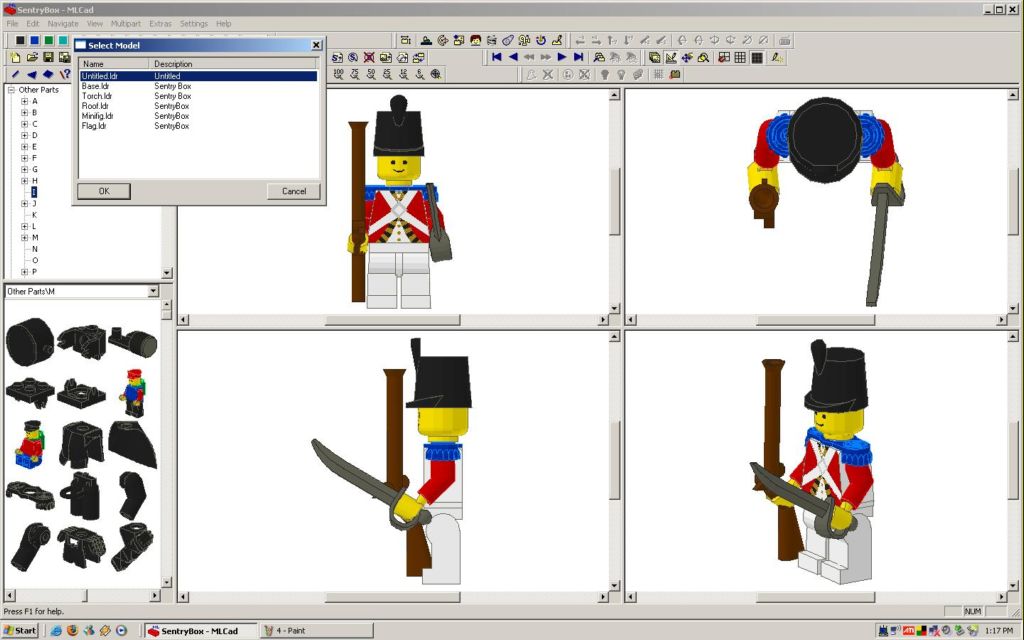Click the line primitive drawing icon
This screenshot has width=1024, height=640.
pos(16,74)
